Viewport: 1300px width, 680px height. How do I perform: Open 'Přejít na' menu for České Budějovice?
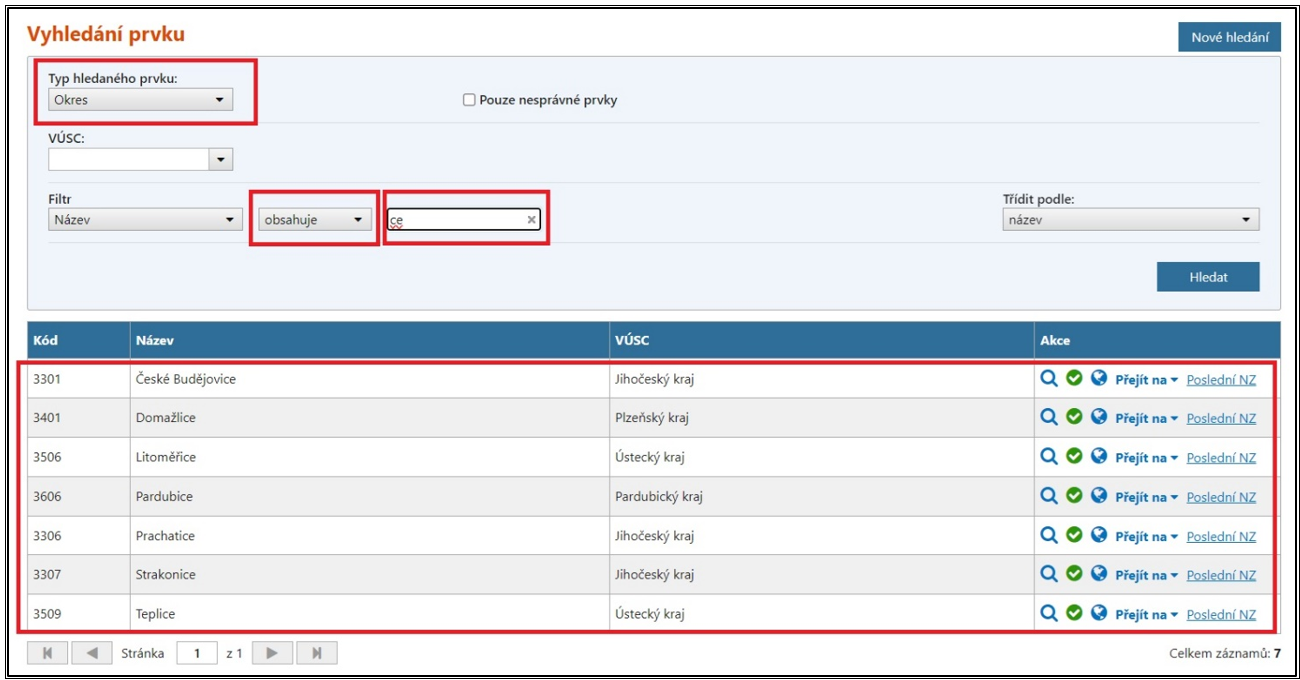click(x=1146, y=380)
